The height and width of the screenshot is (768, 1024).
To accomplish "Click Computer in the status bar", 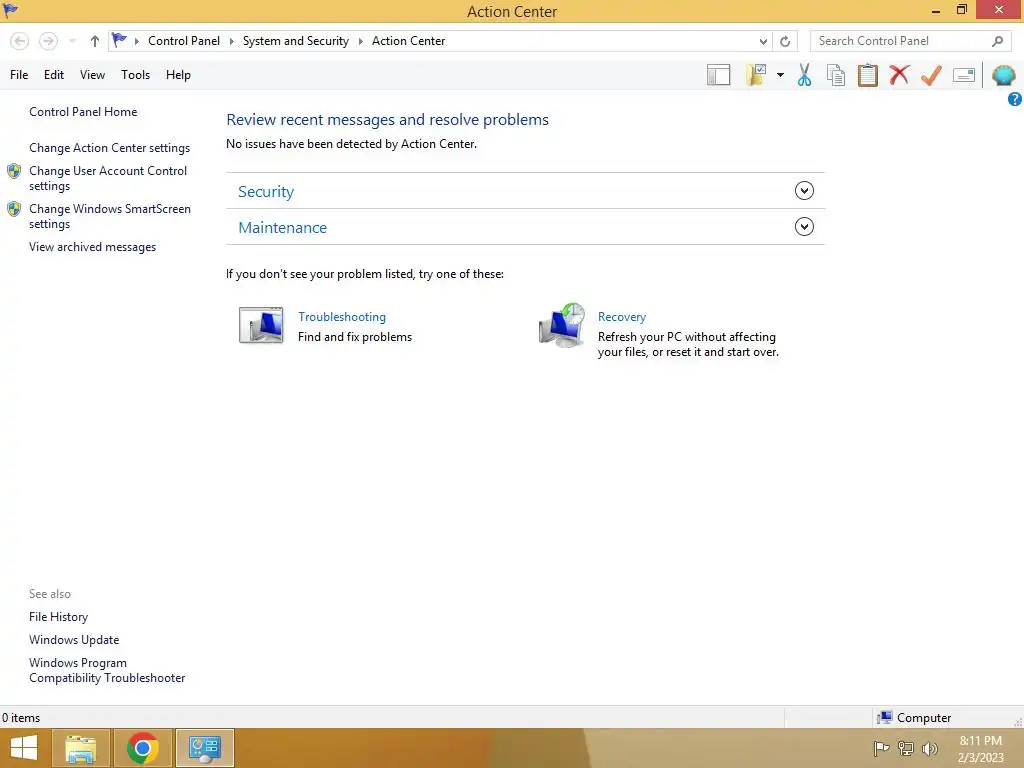I will 914,718.
